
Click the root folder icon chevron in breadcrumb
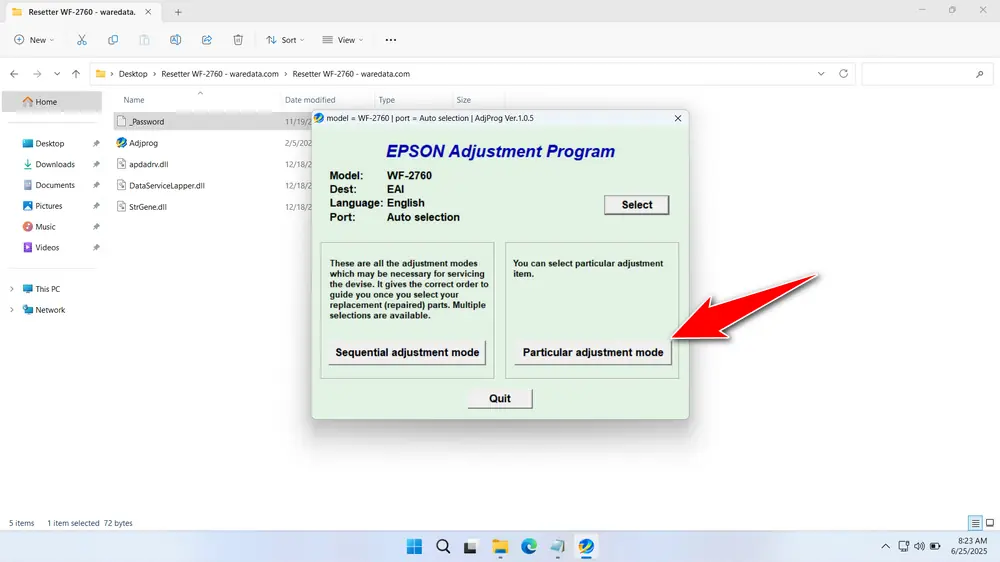point(112,74)
